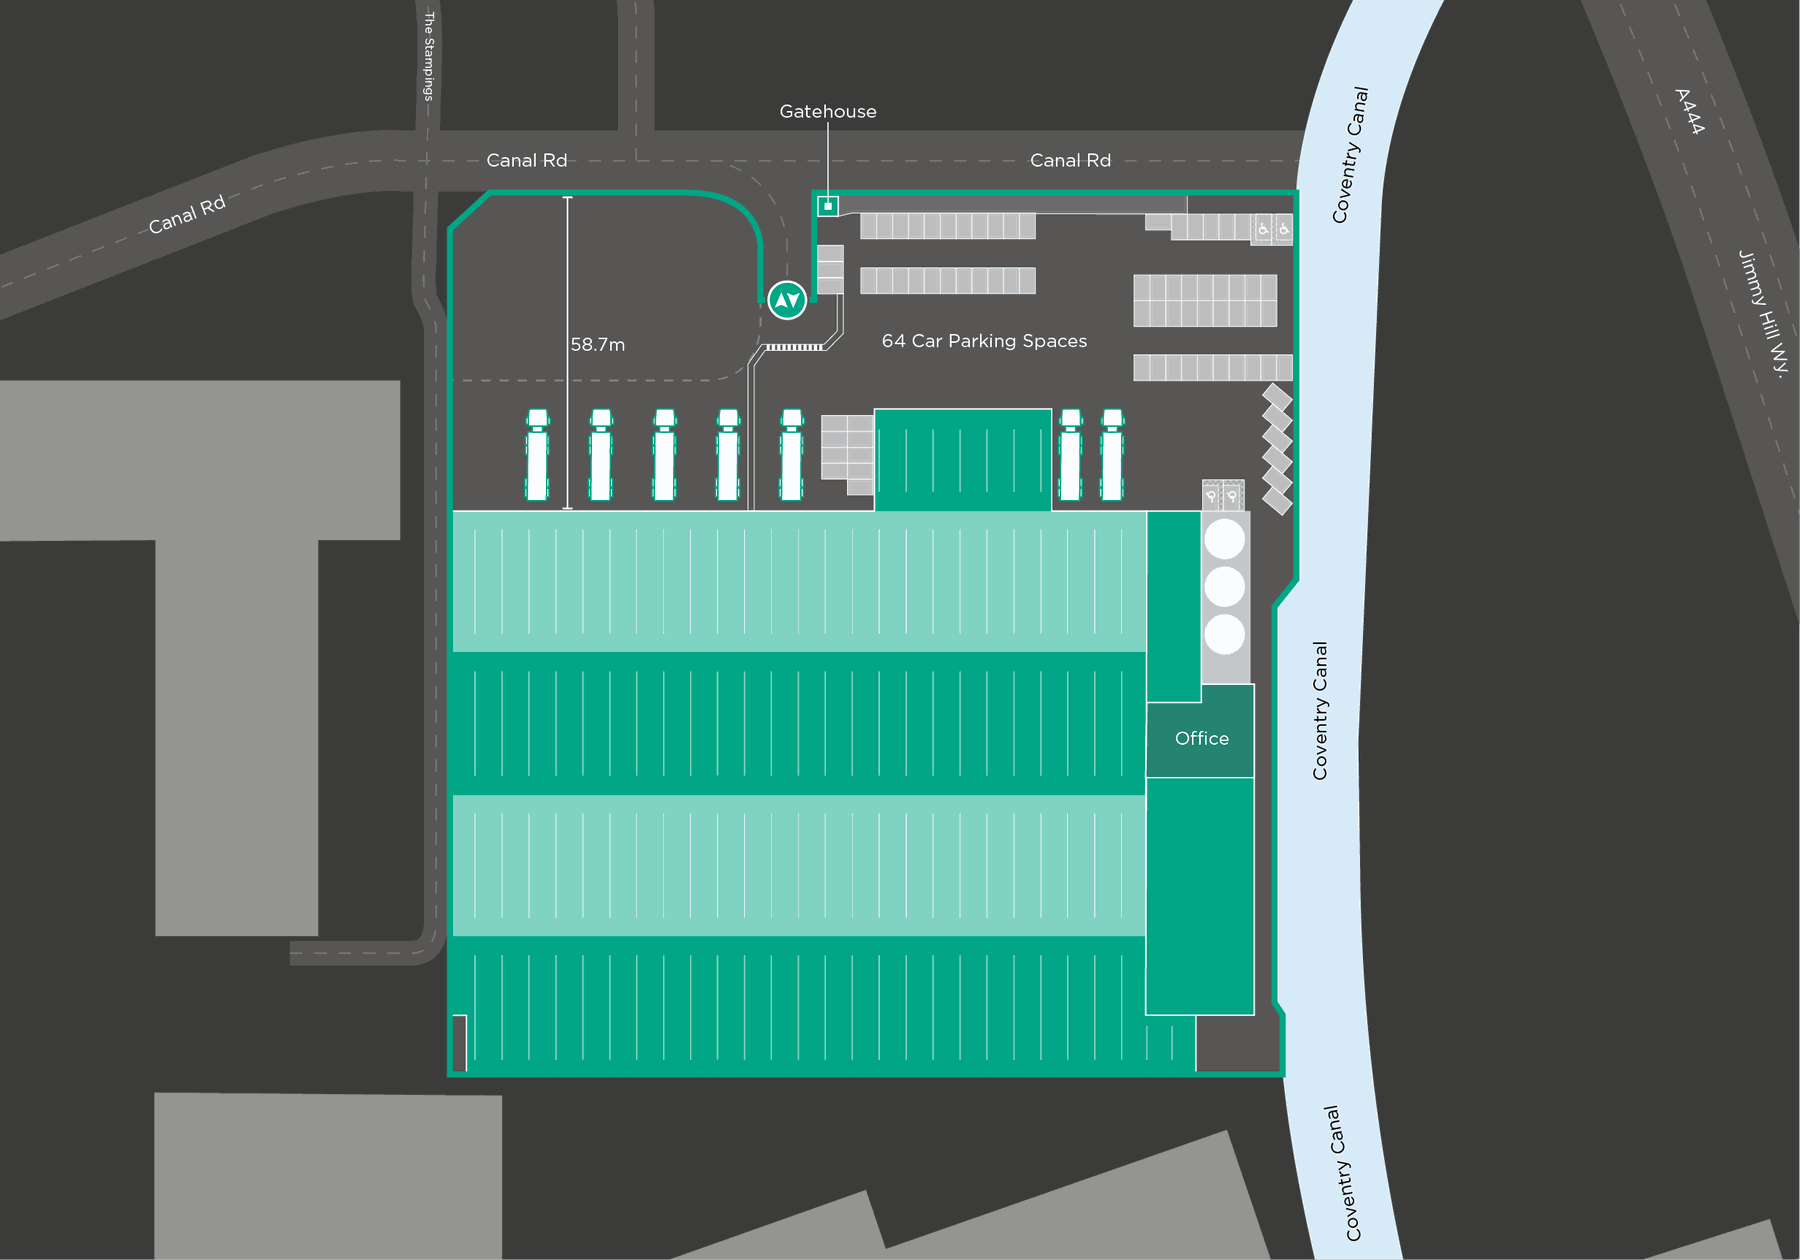Click the middle white storage tank circle
Viewport: 1800px width, 1260px height.
(x=1225, y=587)
